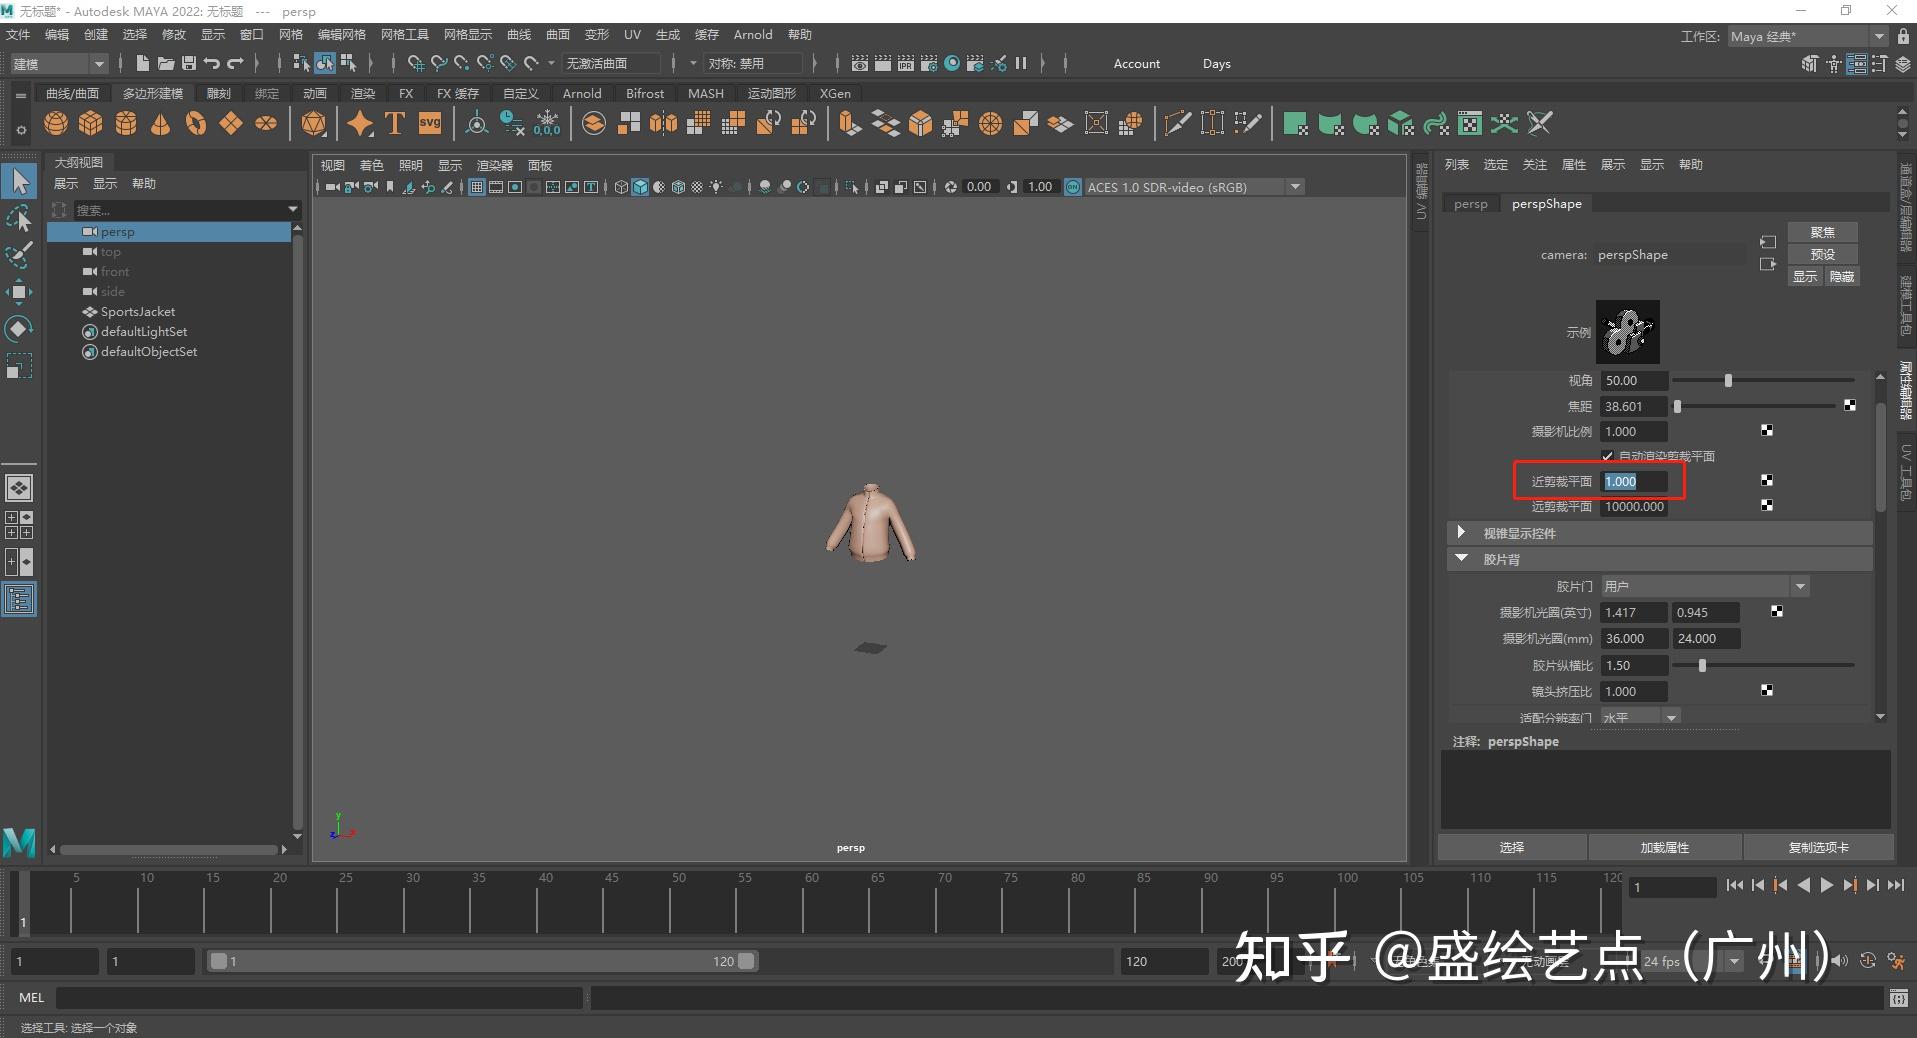Viewport: 1917px width, 1038px height.
Task: Toggle the grid display icon in viewport toolbar
Action: pos(477,187)
